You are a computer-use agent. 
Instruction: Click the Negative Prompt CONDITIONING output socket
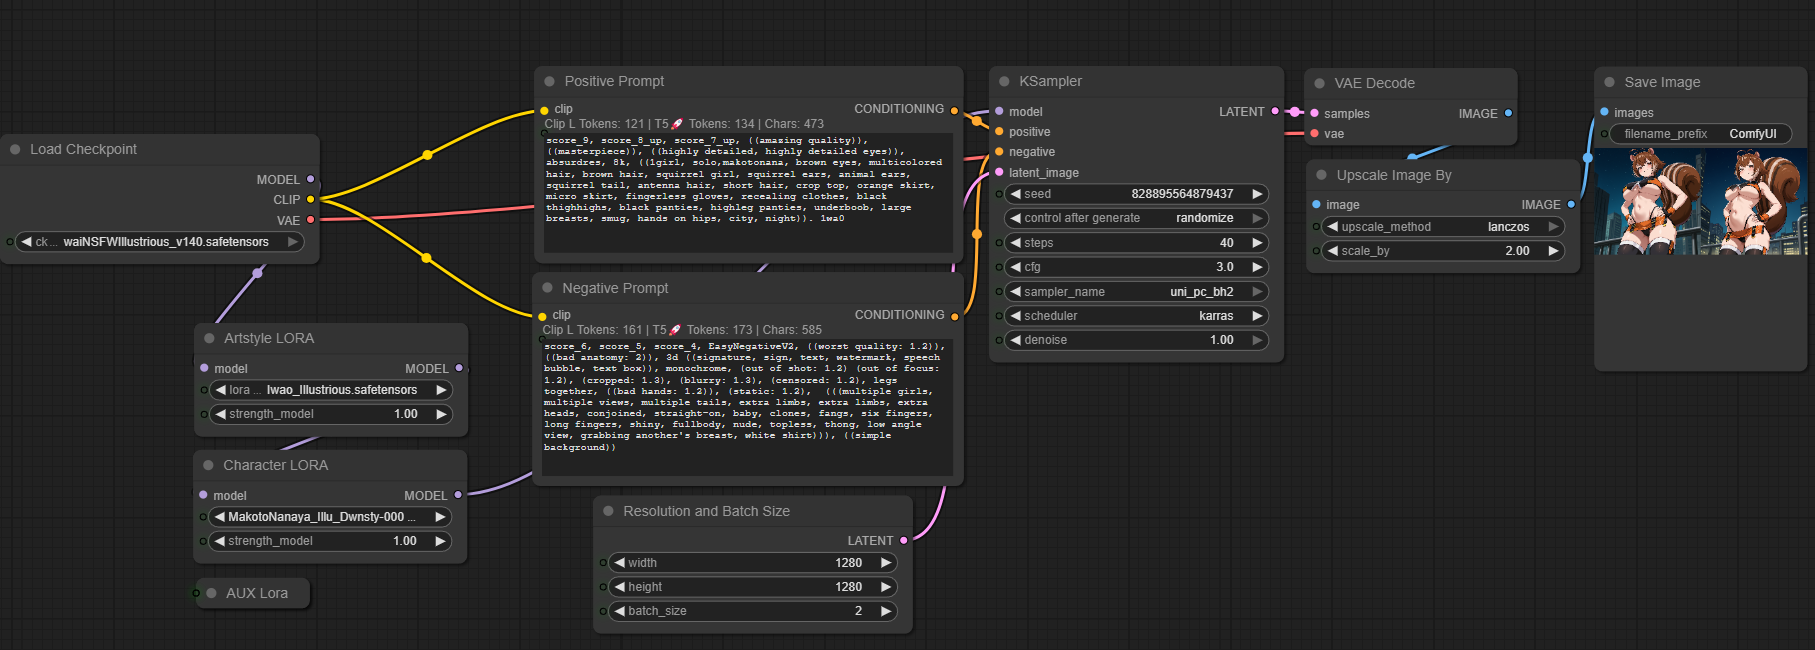point(954,316)
